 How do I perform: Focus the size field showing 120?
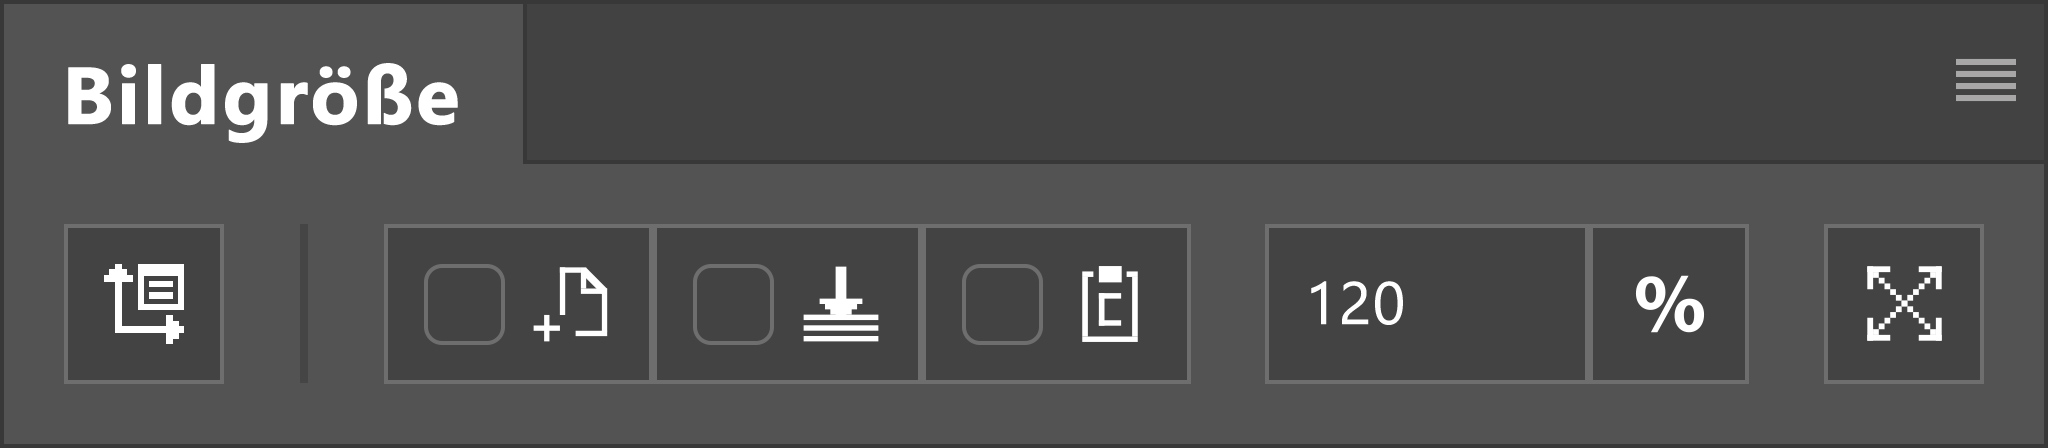point(1427,304)
